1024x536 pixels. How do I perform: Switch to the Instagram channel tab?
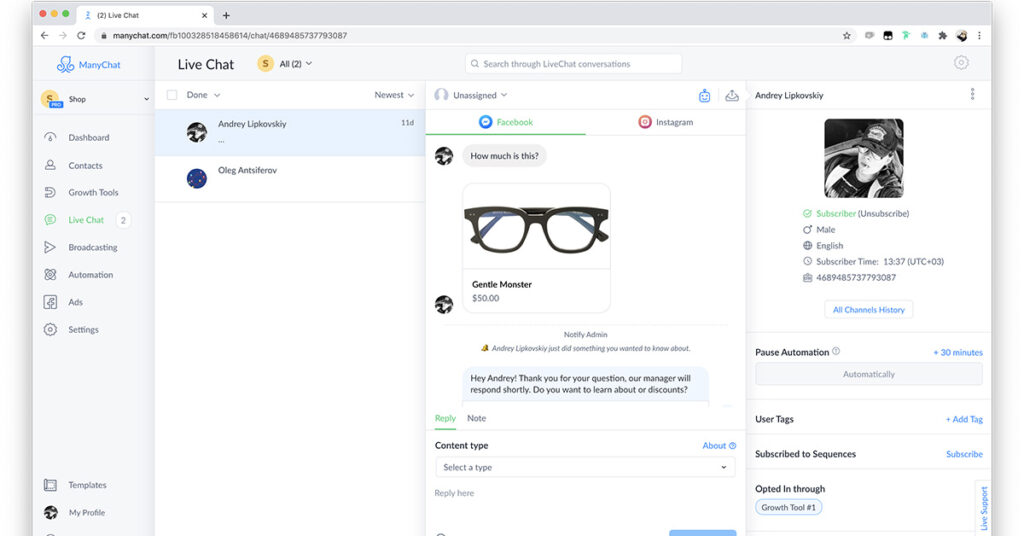tap(666, 122)
